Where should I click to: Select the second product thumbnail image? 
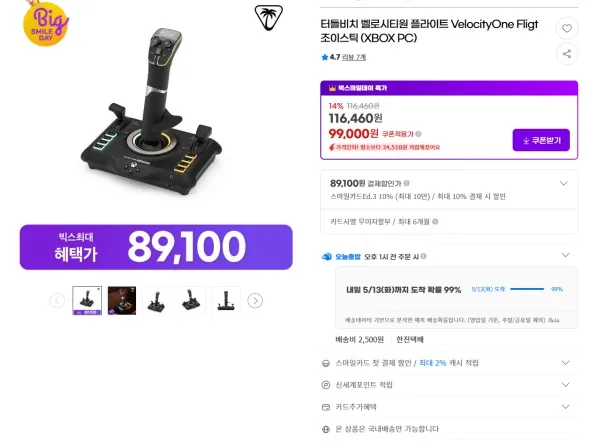pyautogui.click(x=122, y=301)
